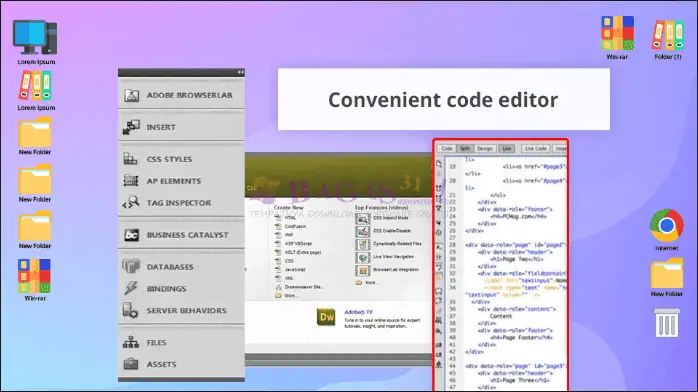Click Dreamweaver Site... under Create New
The image size is (698, 392).
[x=300, y=287]
